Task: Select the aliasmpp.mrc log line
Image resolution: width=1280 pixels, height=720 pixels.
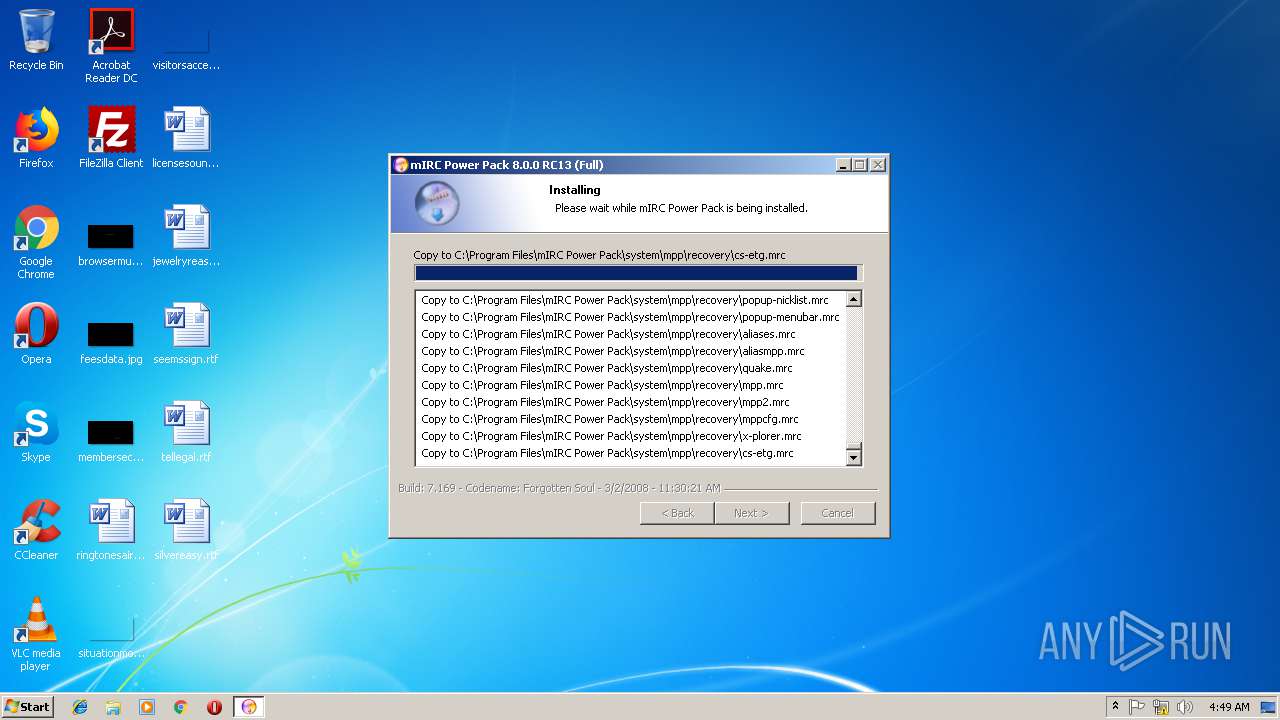Action: 613,351
